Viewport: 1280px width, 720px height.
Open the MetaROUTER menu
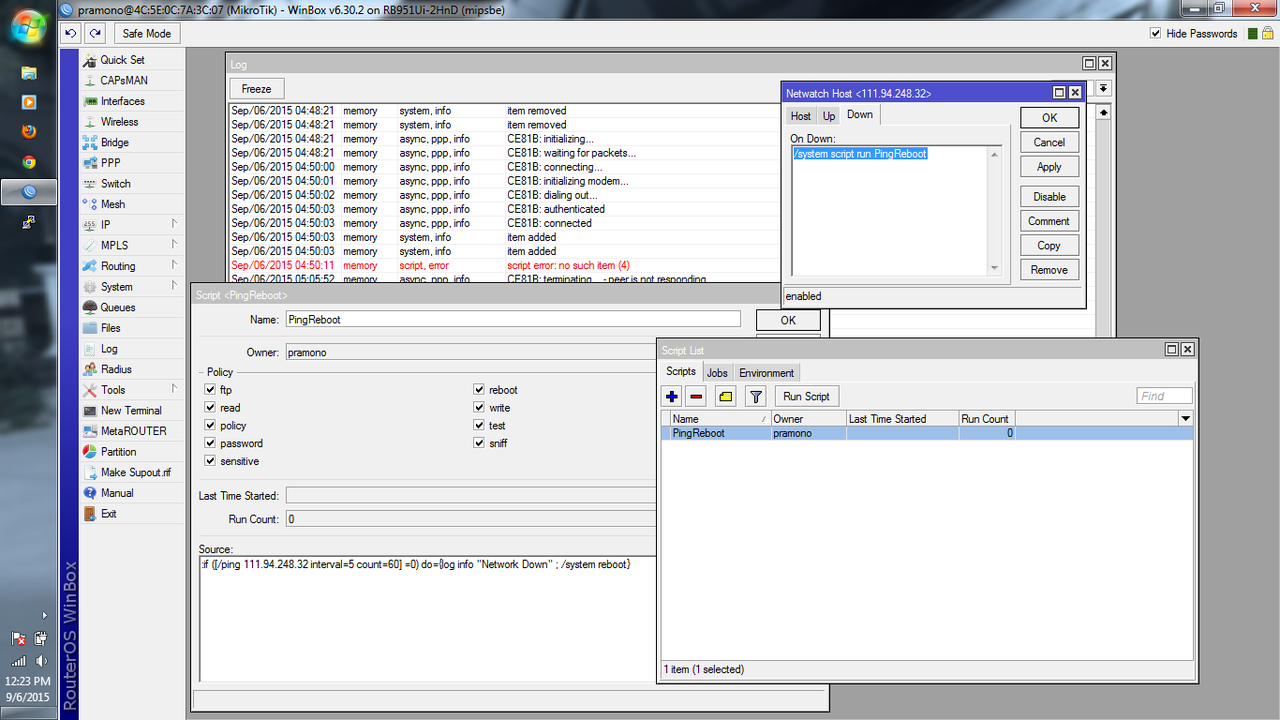[x=133, y=431]
